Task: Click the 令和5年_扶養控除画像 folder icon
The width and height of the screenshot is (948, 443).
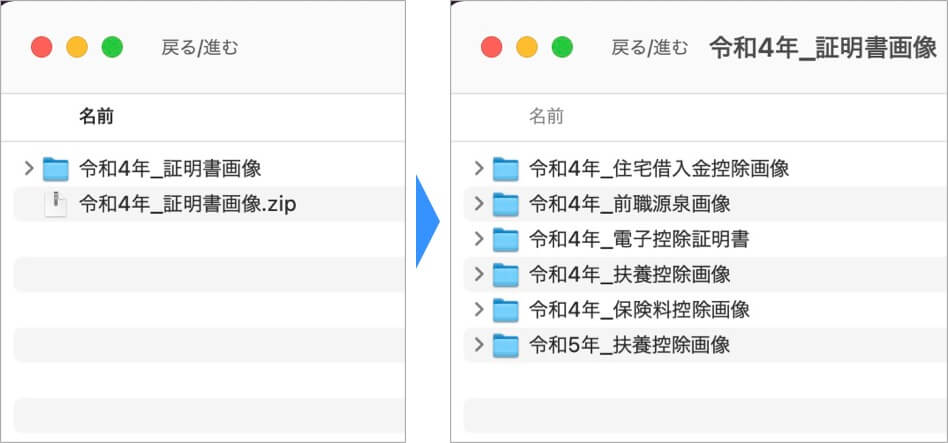Action: [x=506, y=345]
